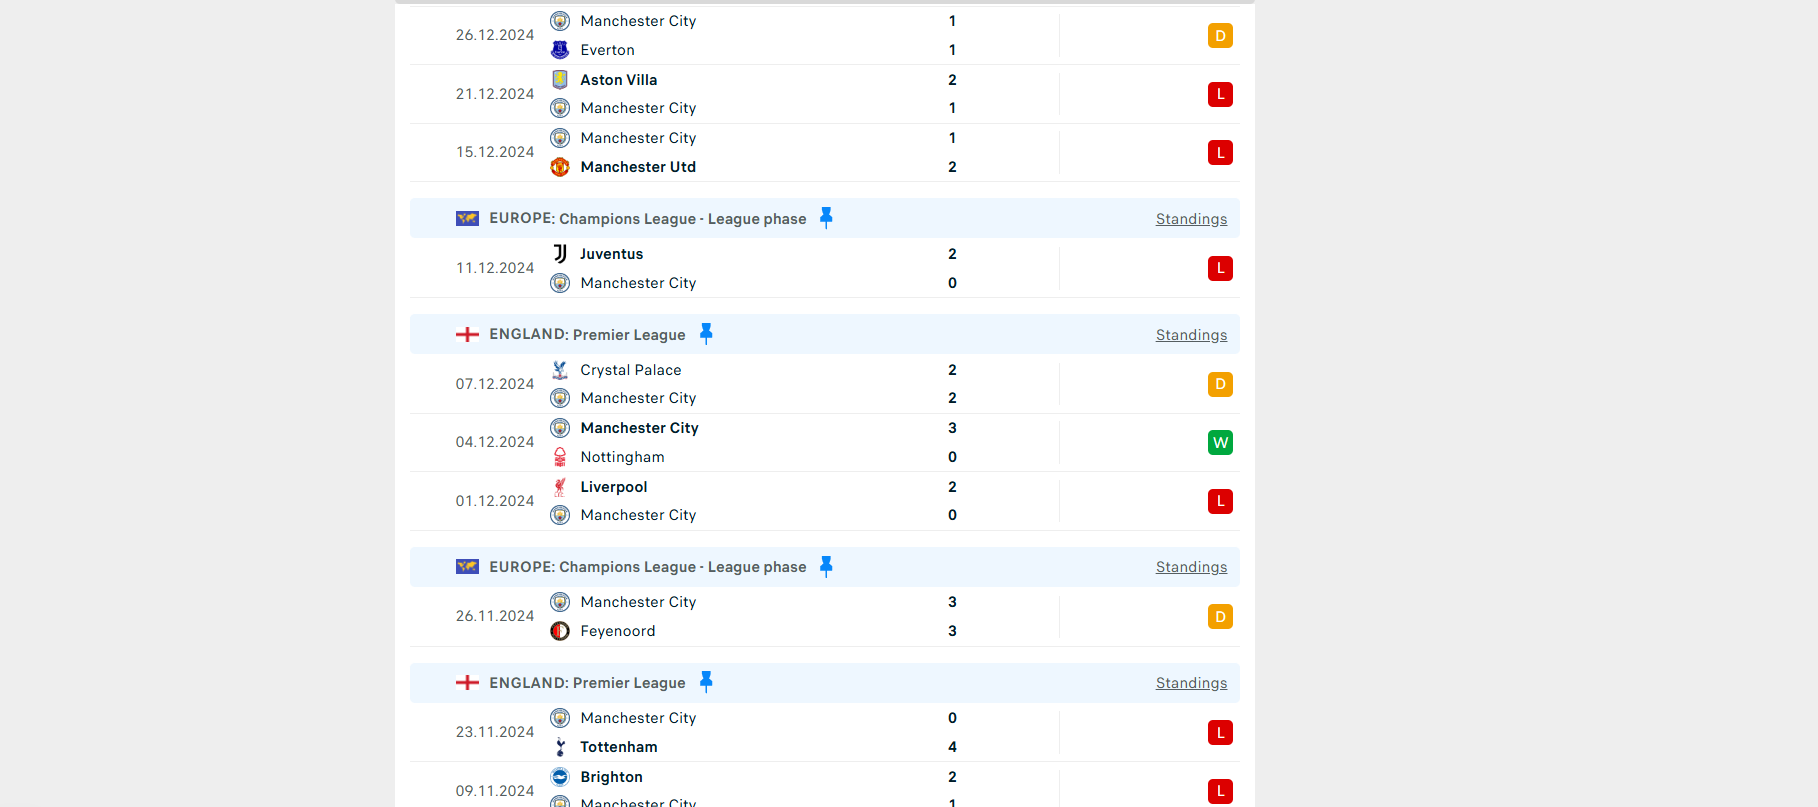1818x807 pixels.
Task: Click the Aston Villa team badge
Action: 560,79
